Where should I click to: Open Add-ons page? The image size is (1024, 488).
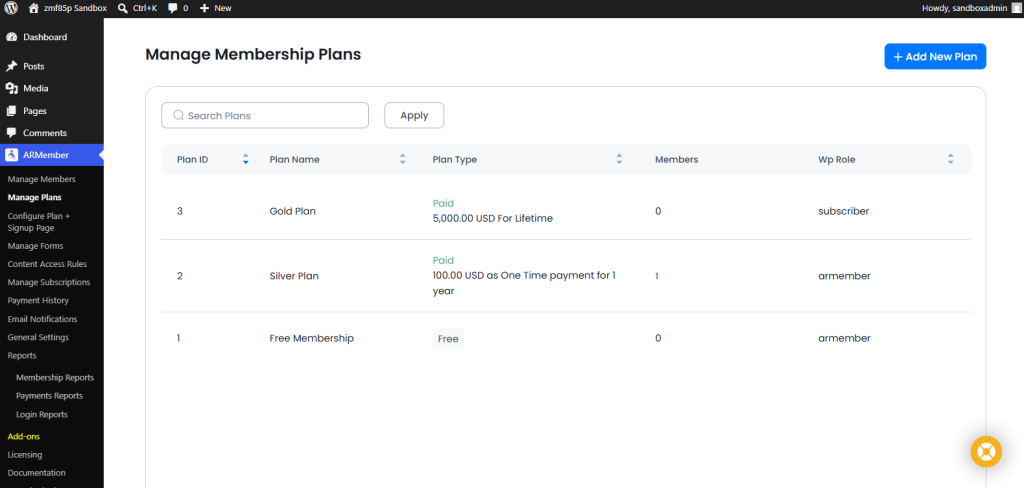coord(24,436)
